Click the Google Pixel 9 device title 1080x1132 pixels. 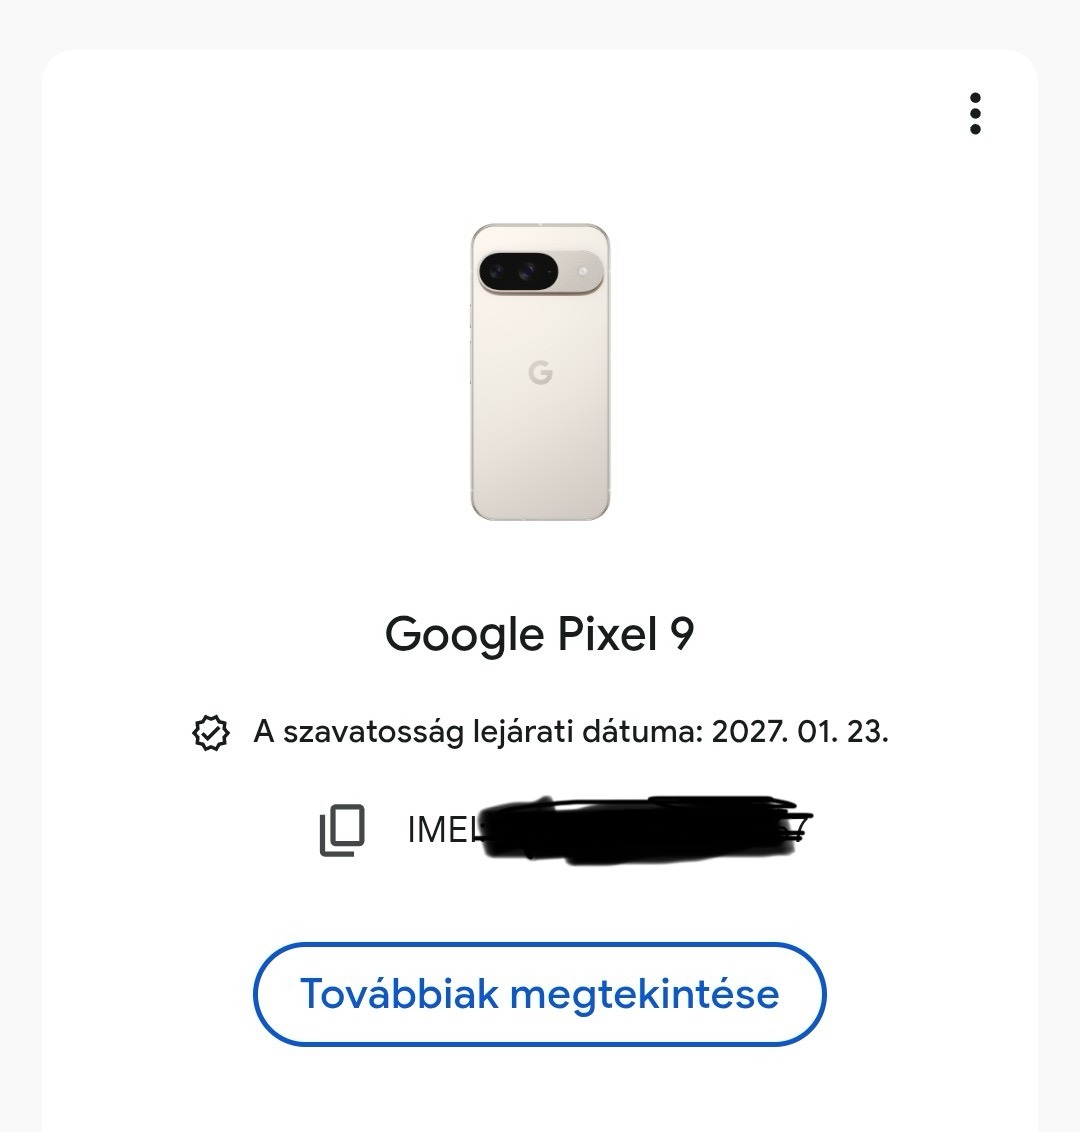coord(540,634)
